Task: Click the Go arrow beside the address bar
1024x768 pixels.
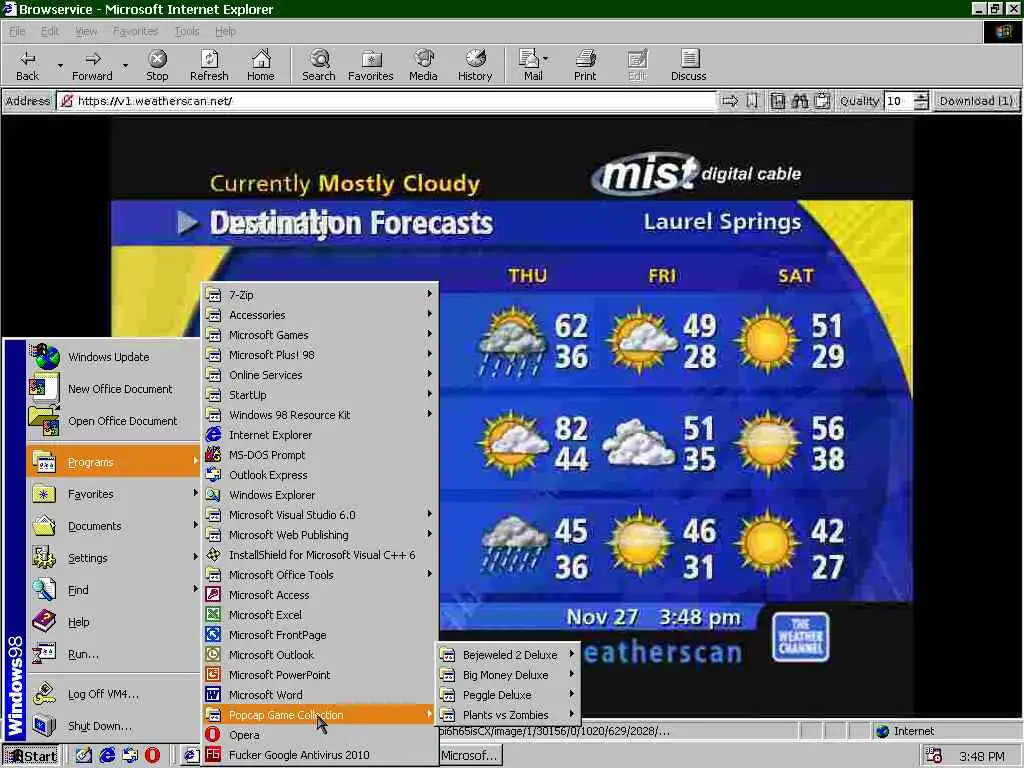Action: pyautogui.click(x=730, y=101)
